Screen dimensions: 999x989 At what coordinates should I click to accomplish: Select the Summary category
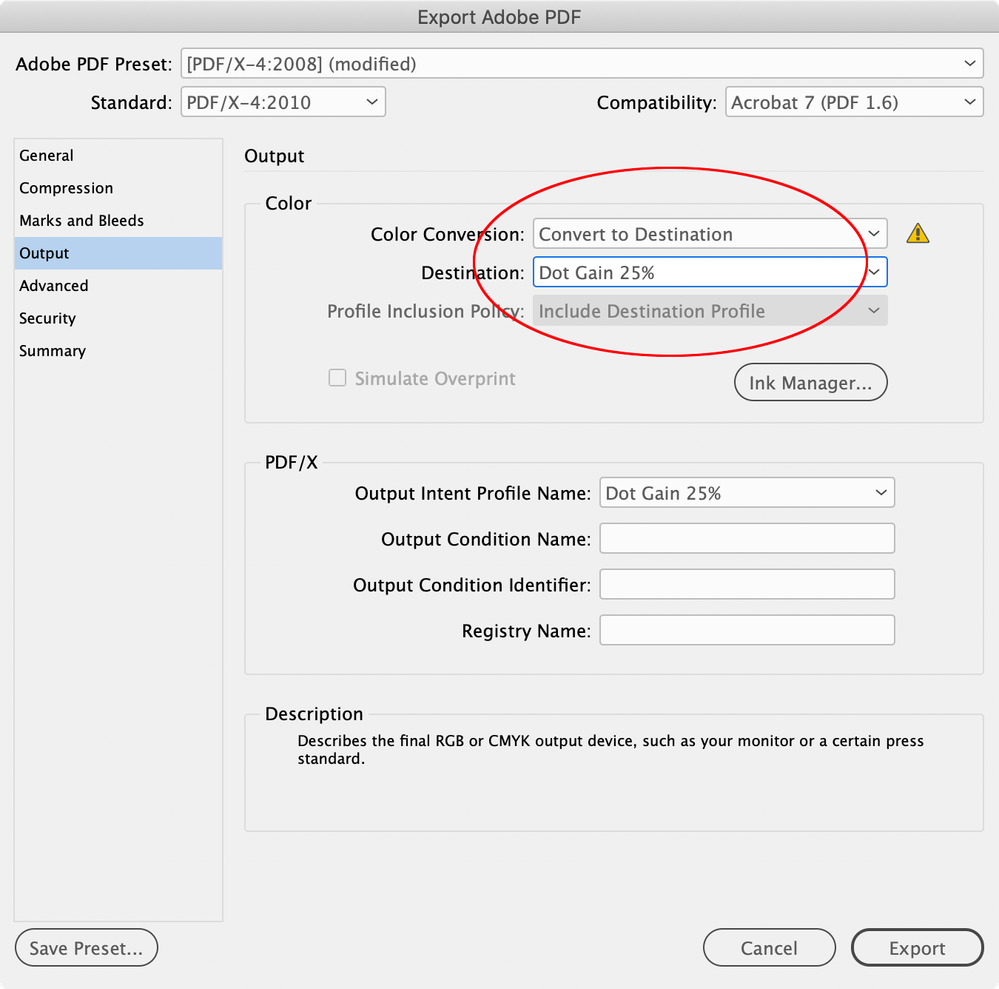[118, 350]
